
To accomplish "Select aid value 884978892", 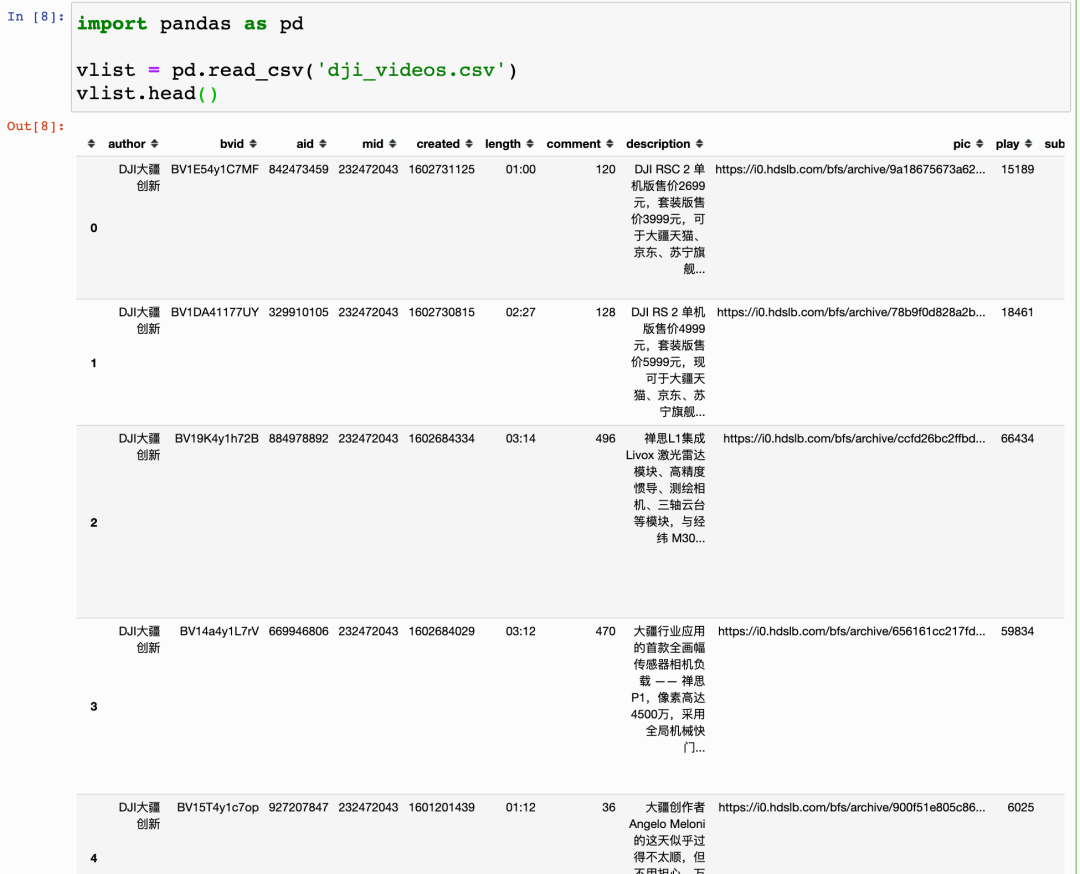I will tap(298, 439).
